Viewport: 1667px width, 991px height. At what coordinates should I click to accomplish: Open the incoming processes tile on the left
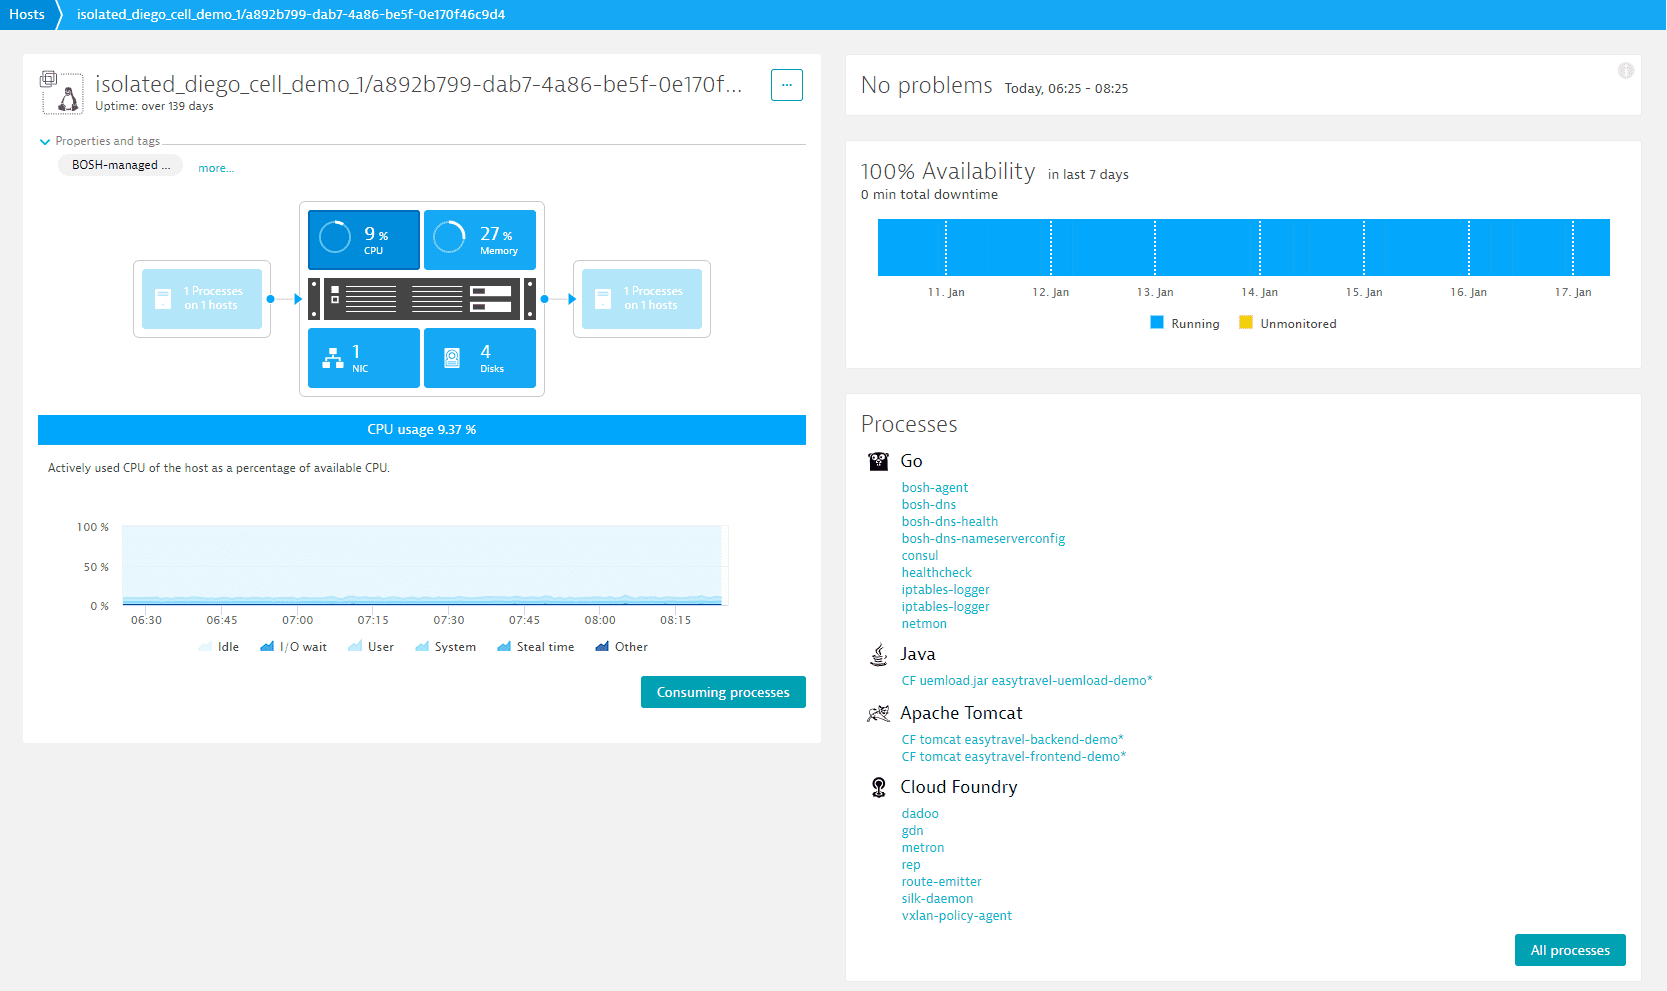(202, 299)
